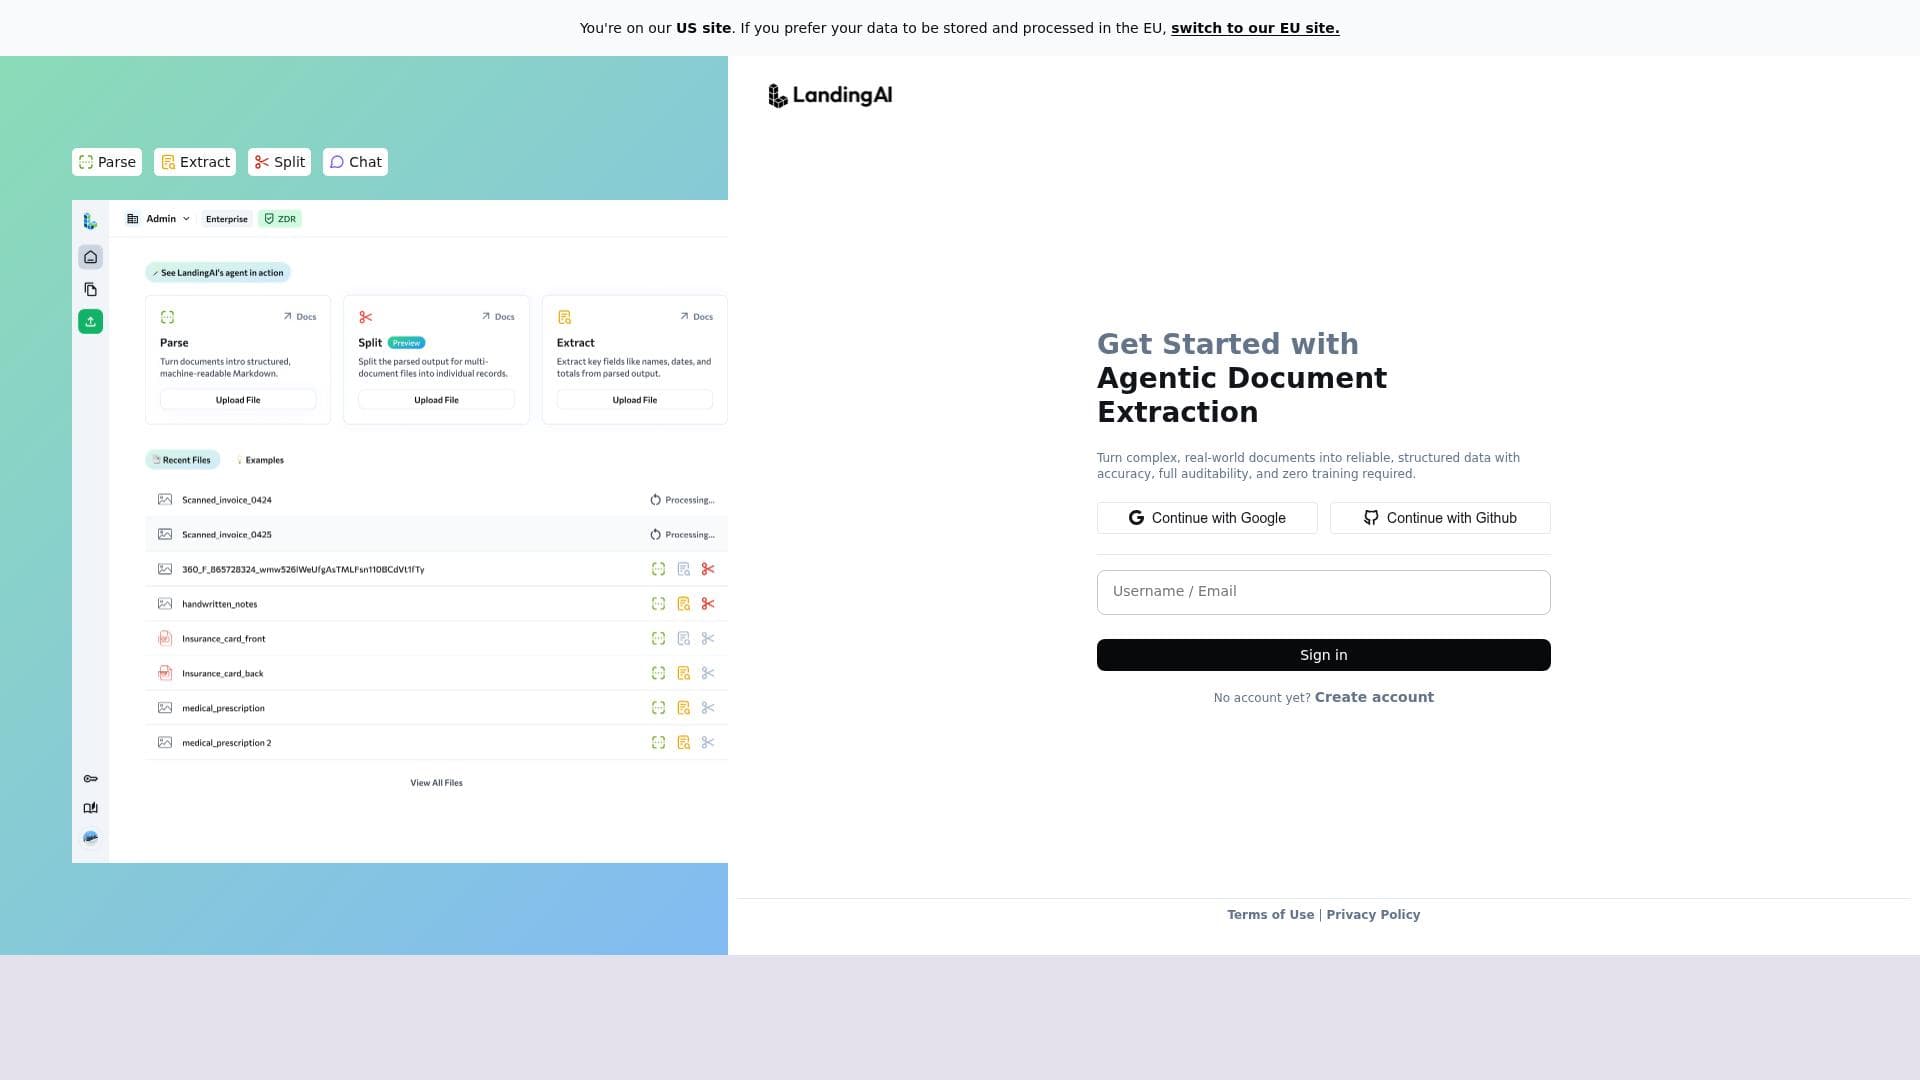
Task: Click the ZDR shield badge
Action: coord(280,219)
